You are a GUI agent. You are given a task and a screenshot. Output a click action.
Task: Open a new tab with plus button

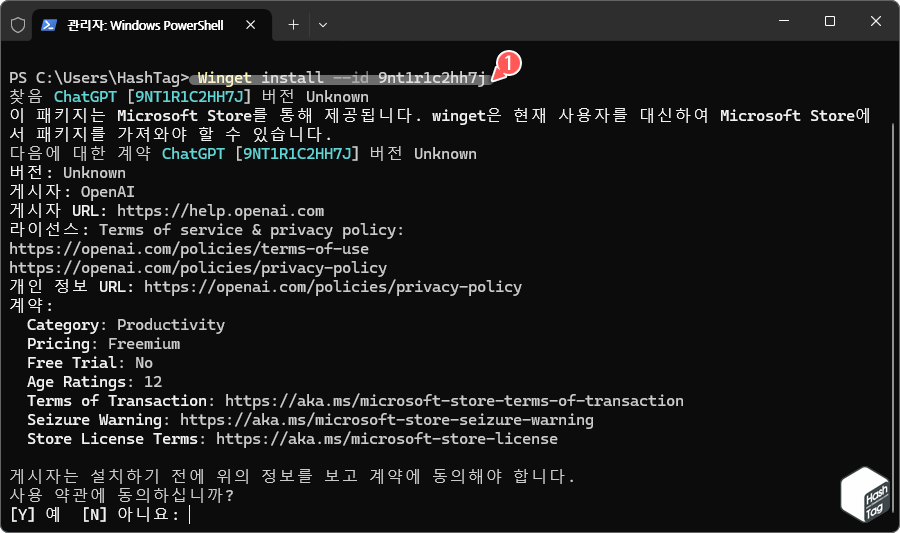pos(293,25)
